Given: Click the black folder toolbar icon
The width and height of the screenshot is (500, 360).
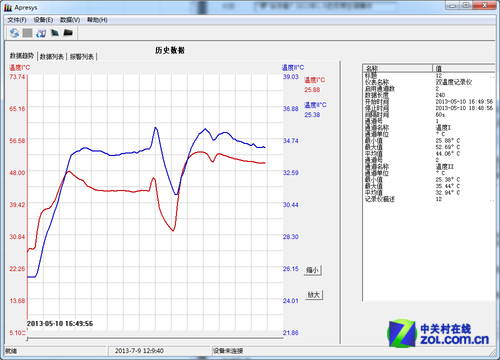Looking at the screenshot, I should pos(68,32).
